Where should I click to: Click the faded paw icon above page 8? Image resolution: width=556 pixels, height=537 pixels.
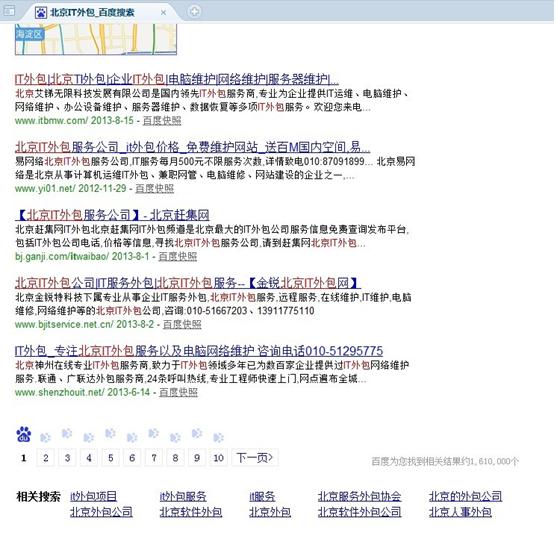[x=175, y=438]
